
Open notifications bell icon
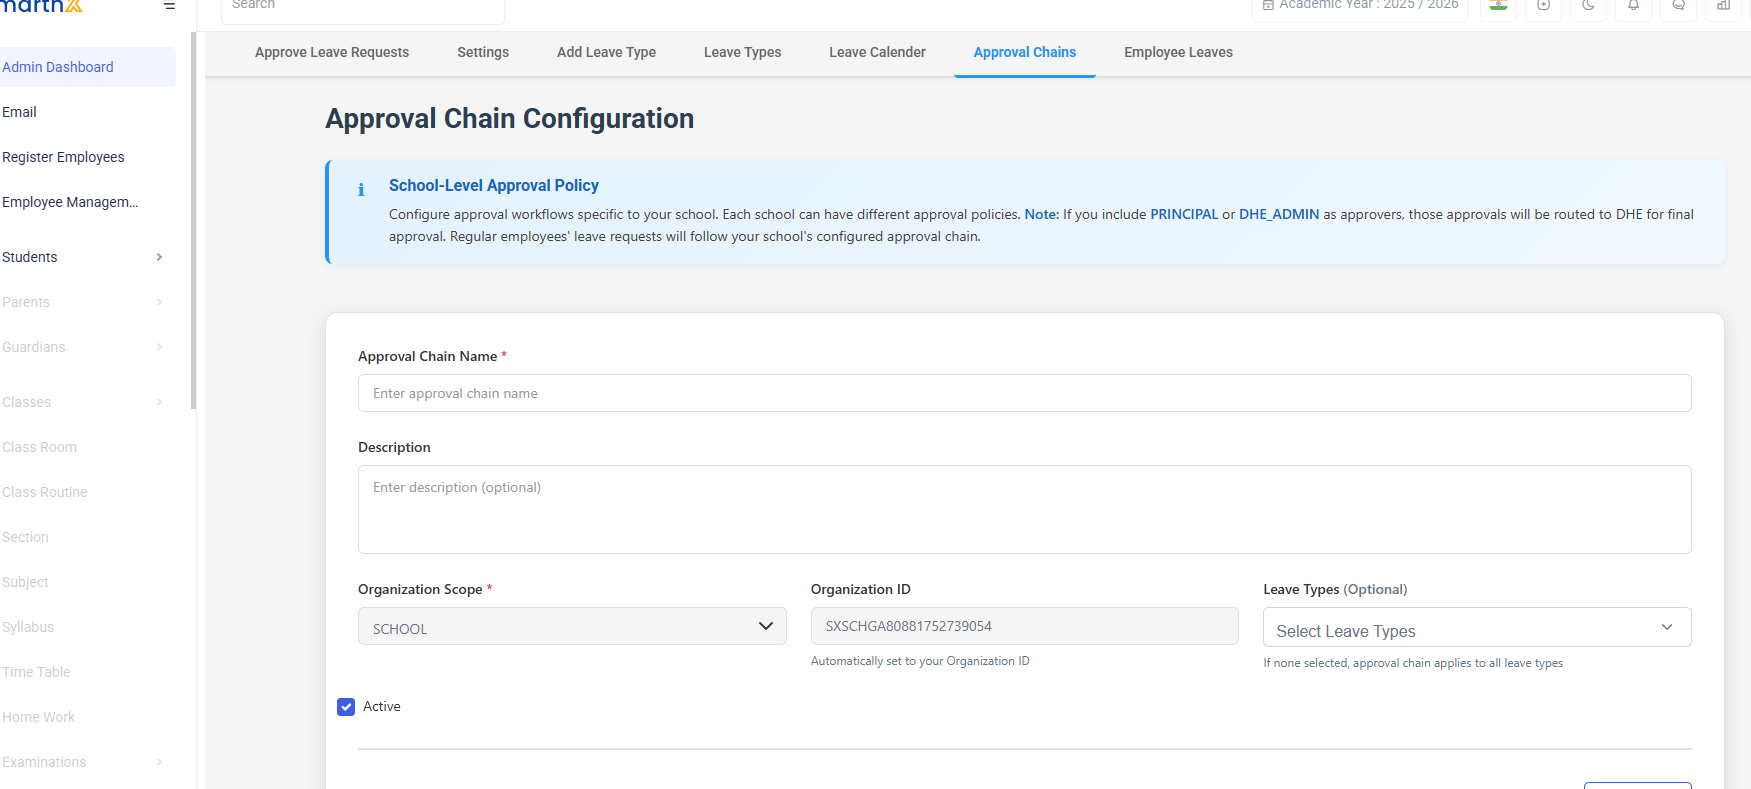coord(1633,5)
